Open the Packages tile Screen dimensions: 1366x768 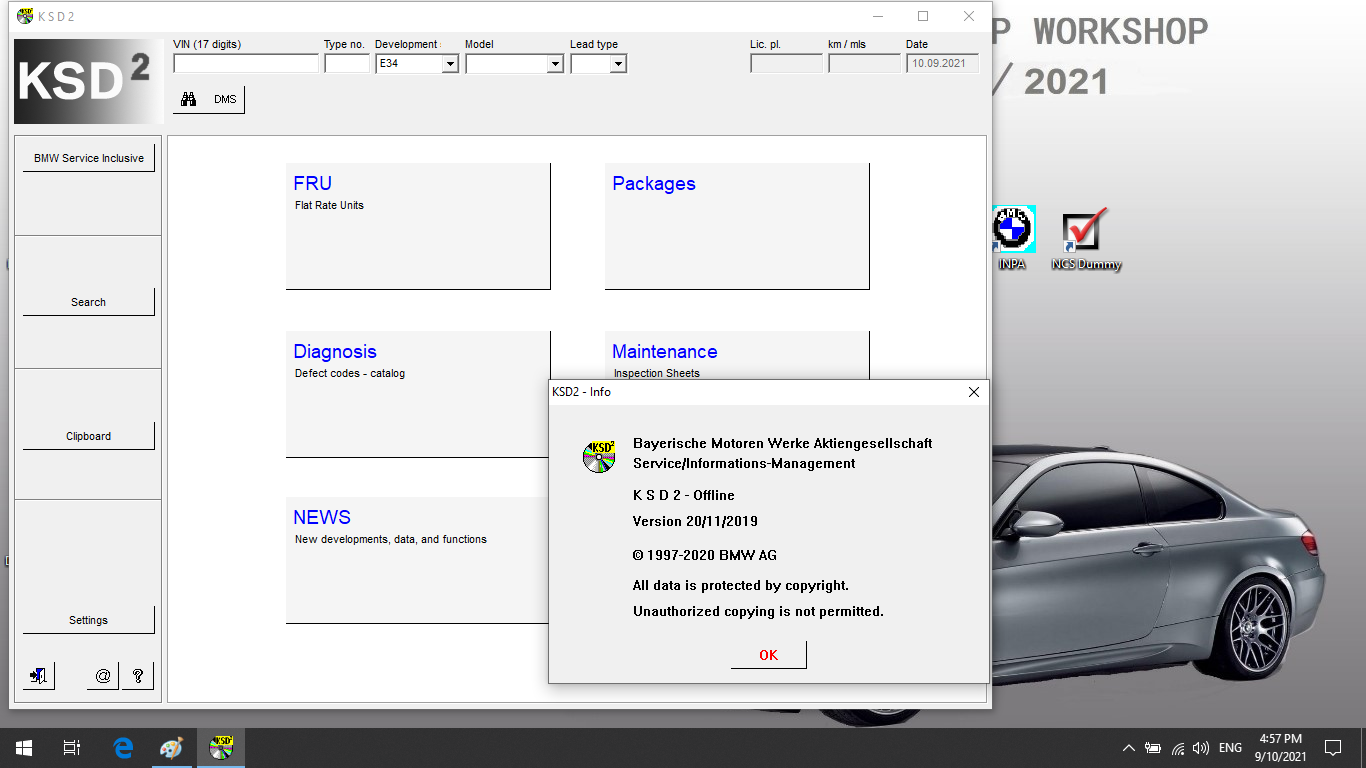coord(737,226)
